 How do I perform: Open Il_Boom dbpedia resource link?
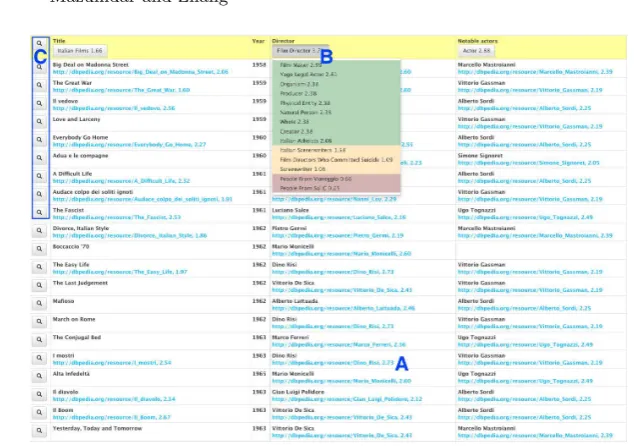[112, 417]
